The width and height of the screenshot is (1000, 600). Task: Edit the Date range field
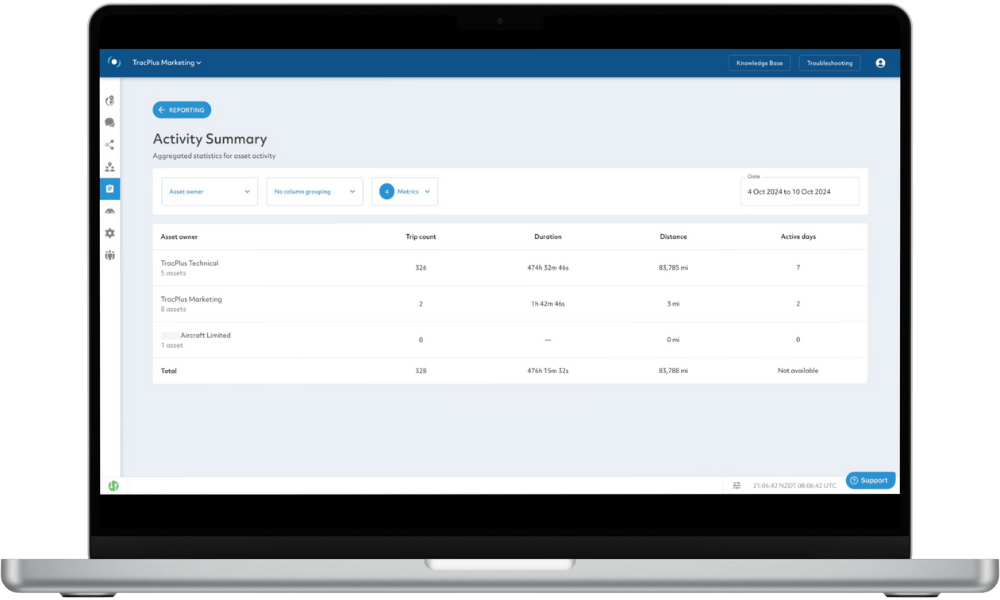coord(800,191)
